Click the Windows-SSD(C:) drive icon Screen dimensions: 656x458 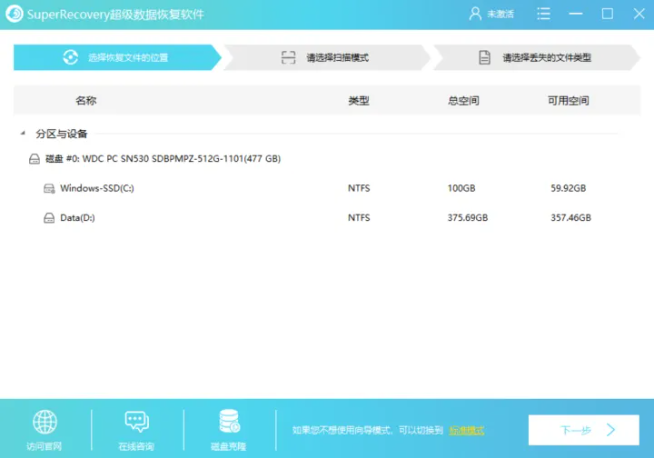49,188
